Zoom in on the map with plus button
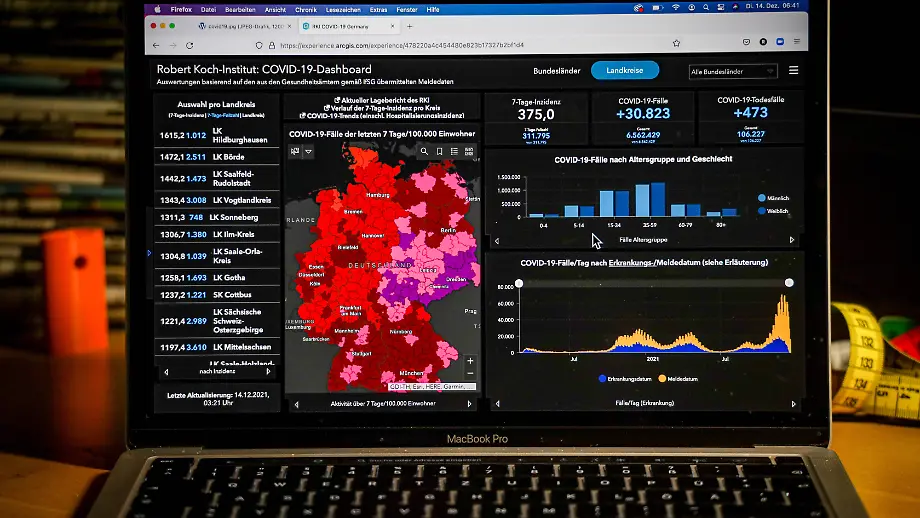This screenshot has width=920, height=518. [x=469, y=360]
